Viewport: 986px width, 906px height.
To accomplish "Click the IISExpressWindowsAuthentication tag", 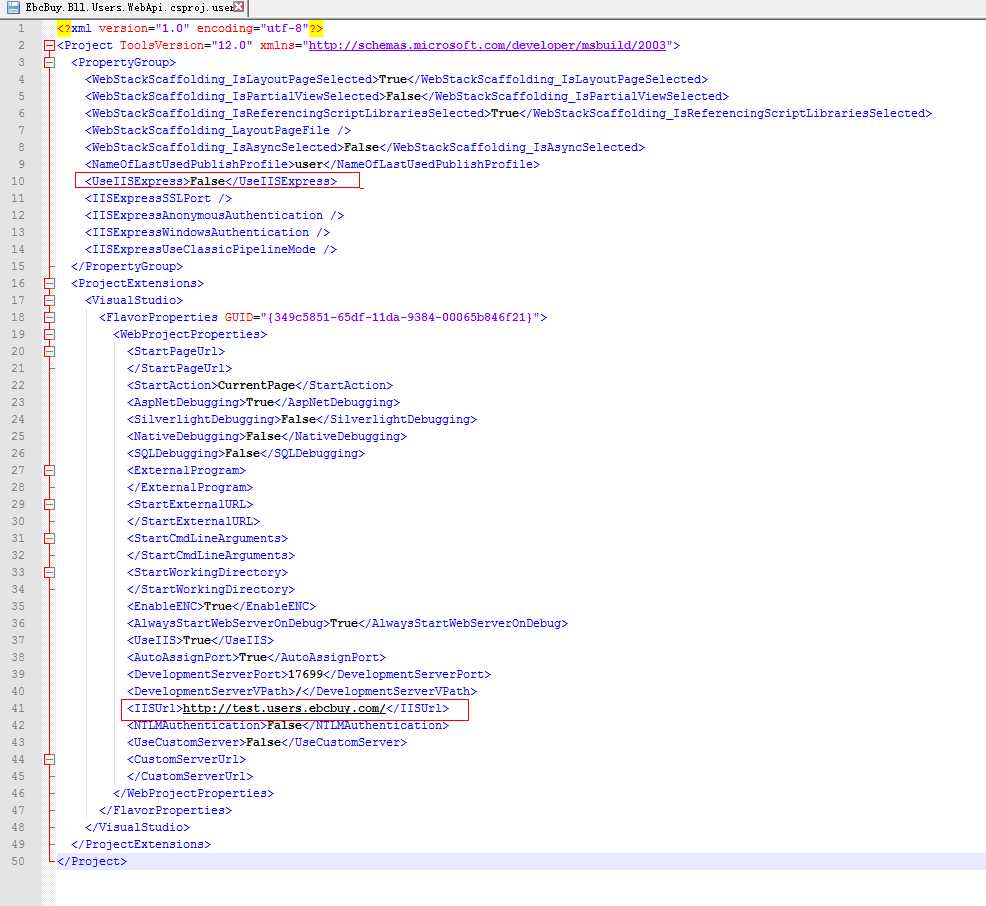I will 208,232.
